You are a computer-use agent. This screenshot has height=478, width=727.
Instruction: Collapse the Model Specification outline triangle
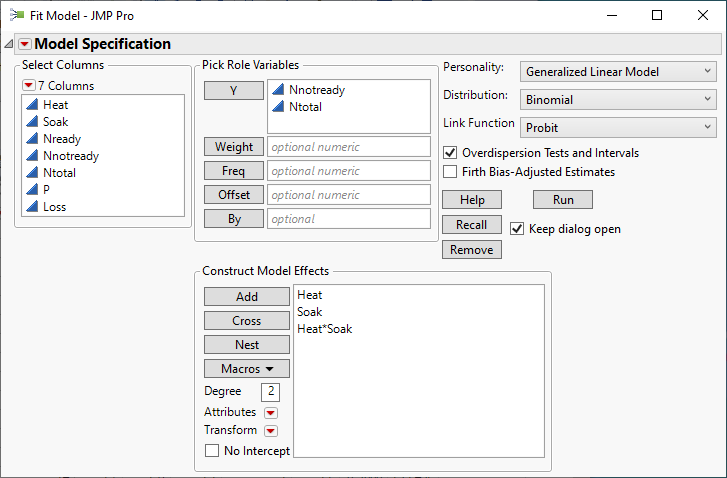point(9,44)
